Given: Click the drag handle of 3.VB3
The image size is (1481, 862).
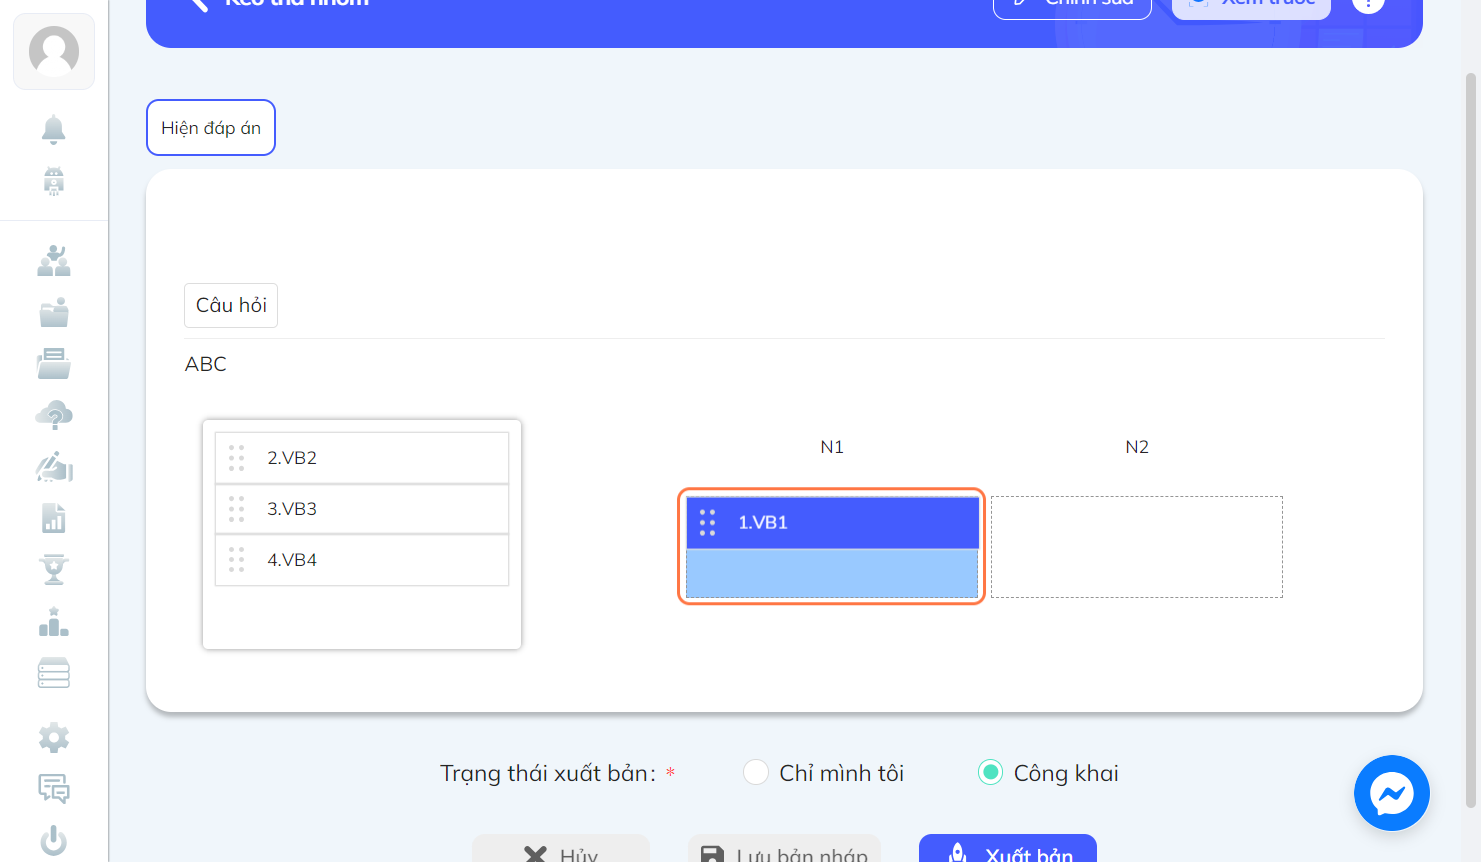Looking at the screenshot, I should click(x=237, y=509).
